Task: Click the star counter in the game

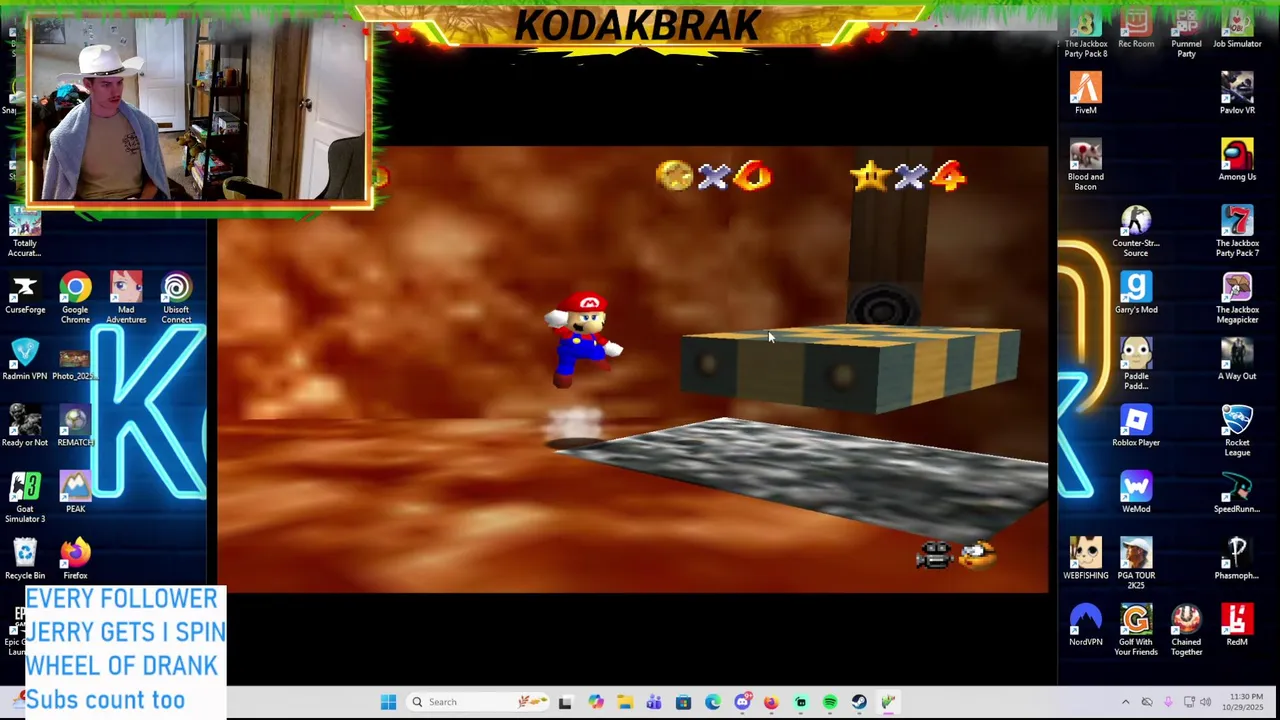Action: point(908,177)
